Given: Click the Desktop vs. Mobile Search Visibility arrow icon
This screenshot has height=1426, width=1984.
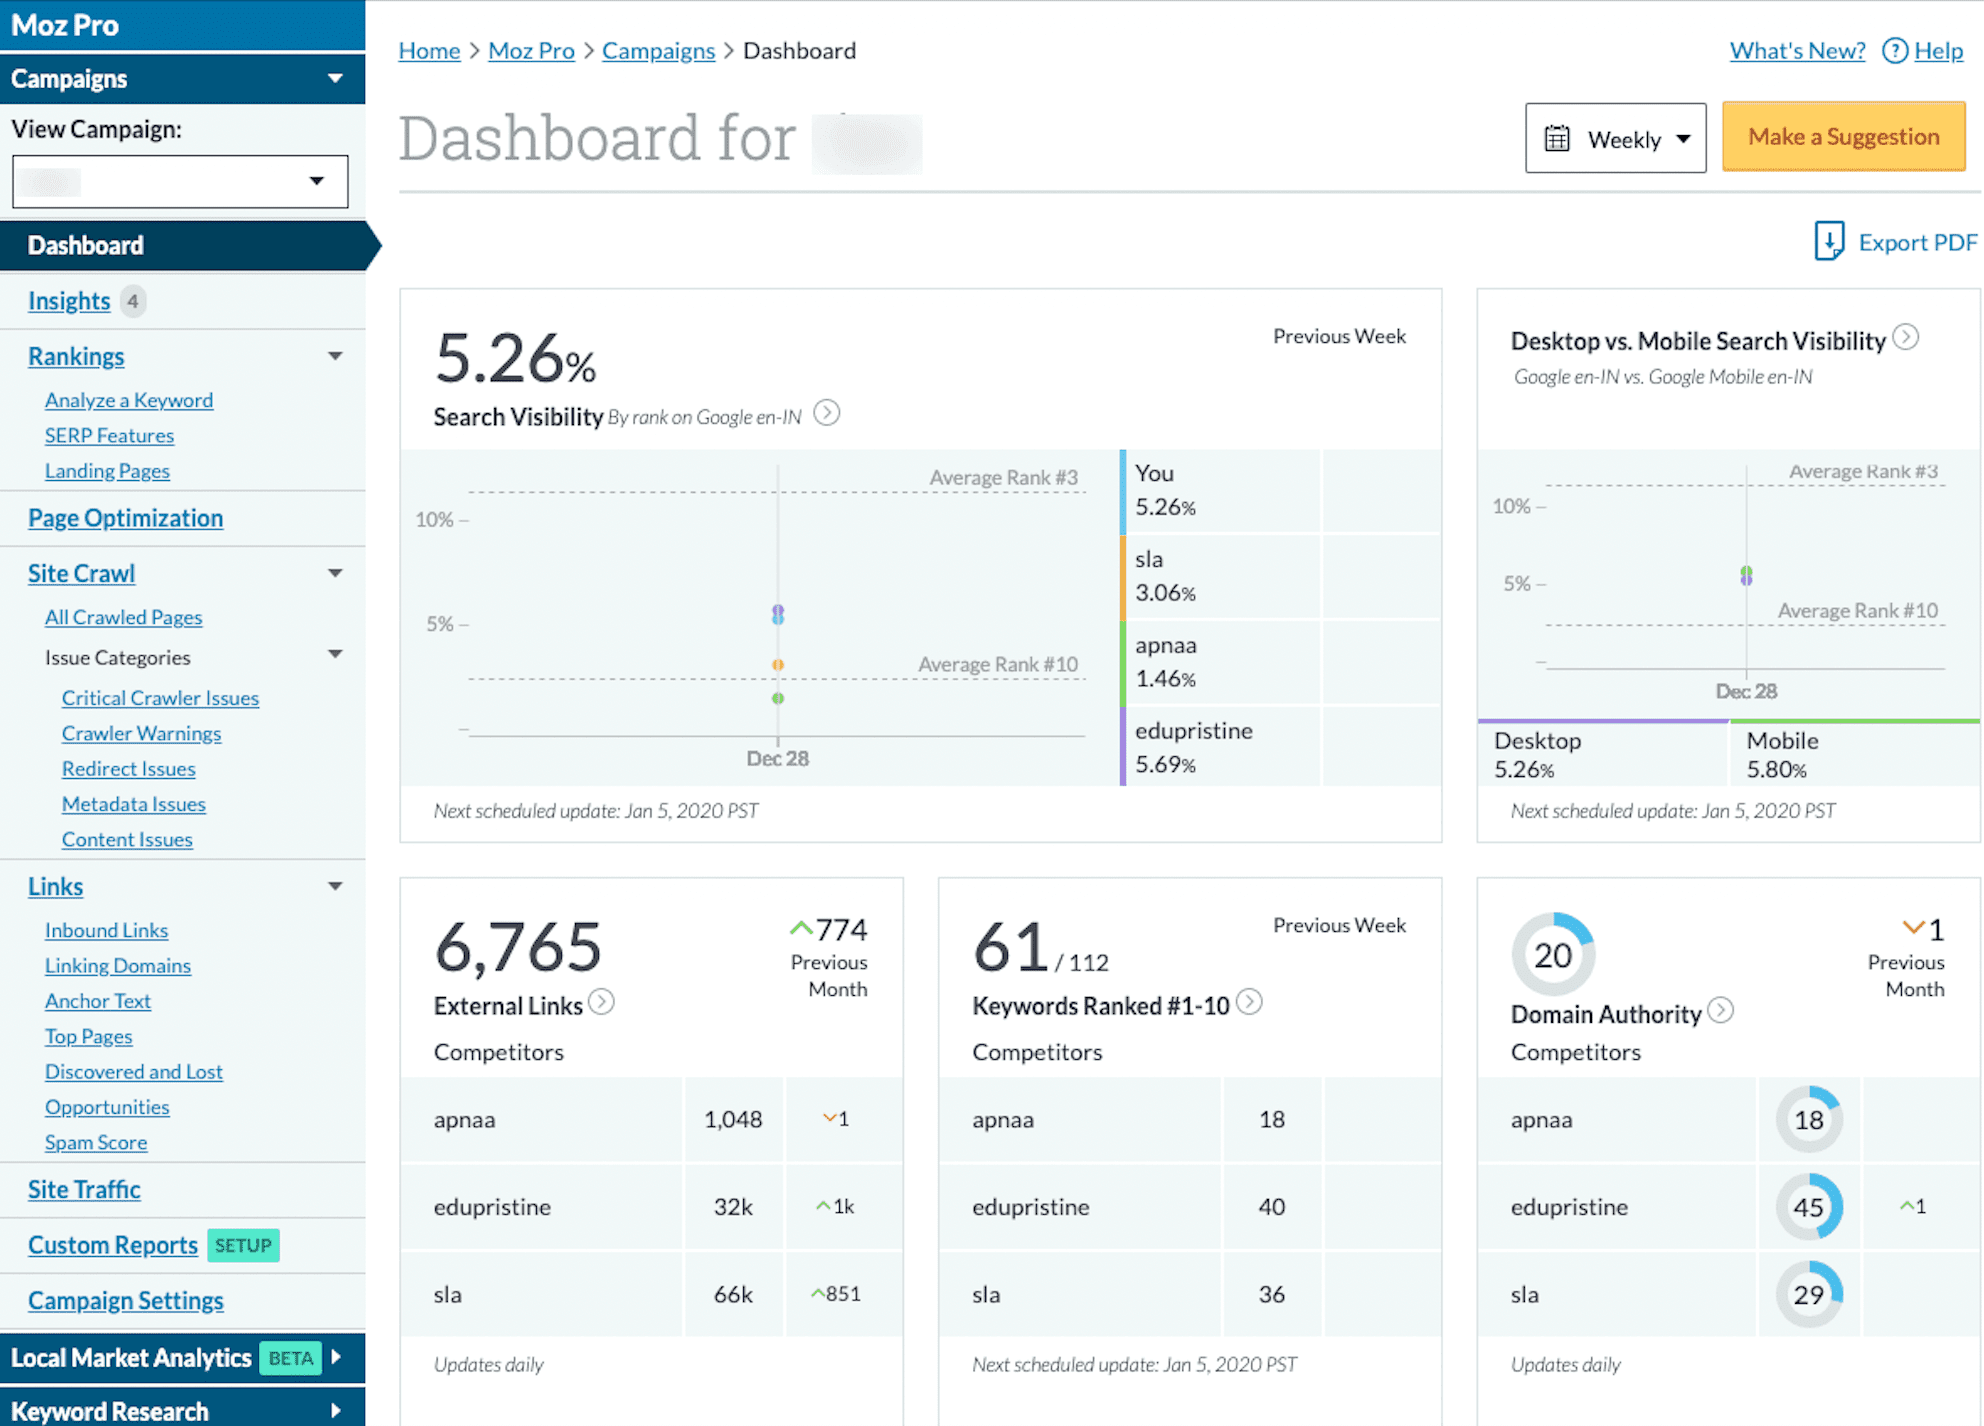Looking at the screenshot, I should click(1907, 339).
